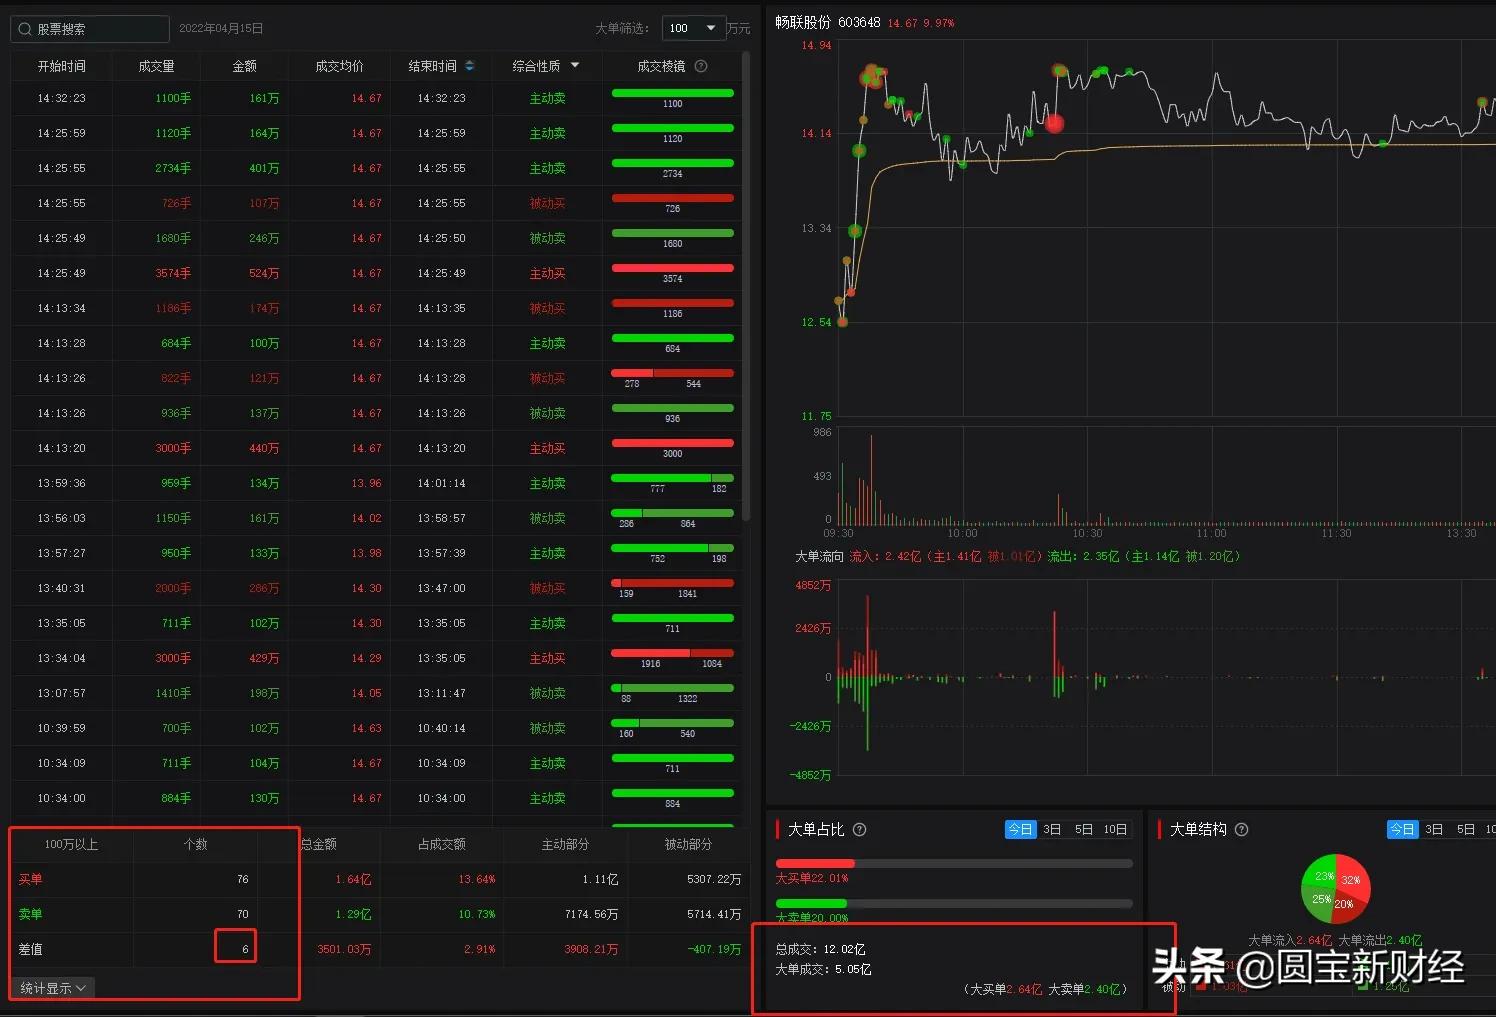The image size is (1496, 1017).
Task: Click end time 14:13:35 cell
Action: point(441,308)
